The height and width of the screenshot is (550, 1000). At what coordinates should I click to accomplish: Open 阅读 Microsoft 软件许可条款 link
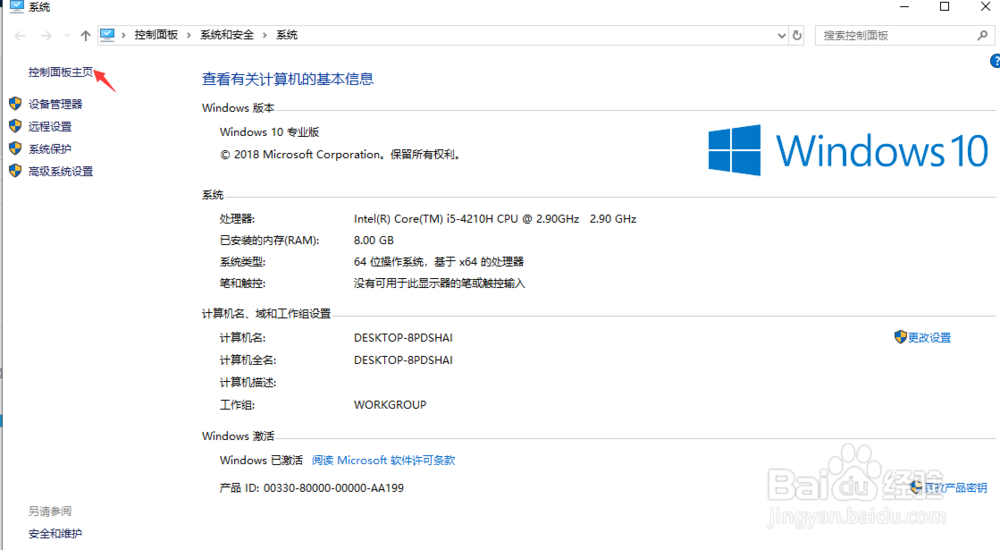coord(383,460)
